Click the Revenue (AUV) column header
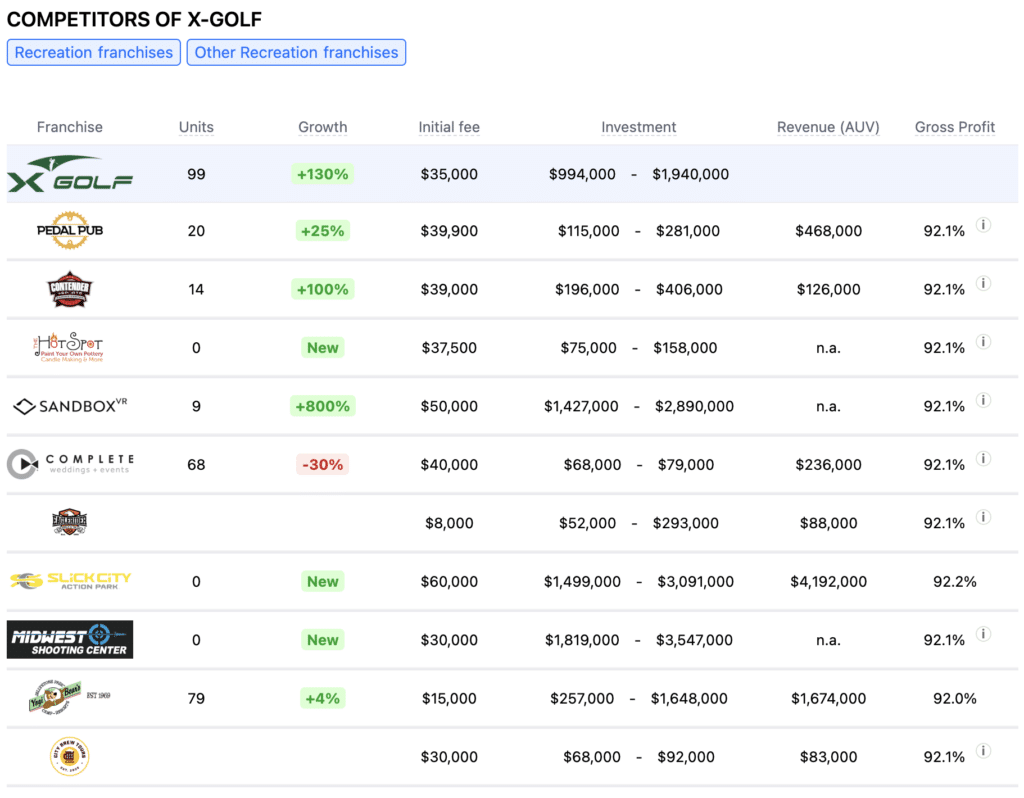This screenshot has width=1024, height=798. 828,127
